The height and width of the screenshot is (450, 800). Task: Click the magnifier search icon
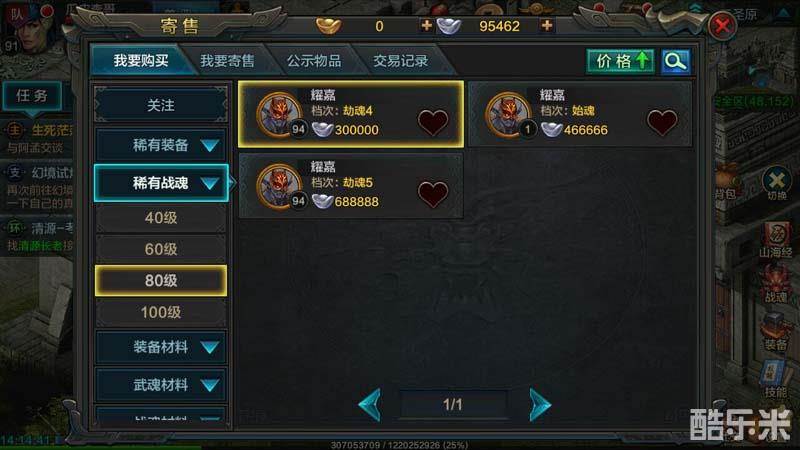[x=676, y=62]
